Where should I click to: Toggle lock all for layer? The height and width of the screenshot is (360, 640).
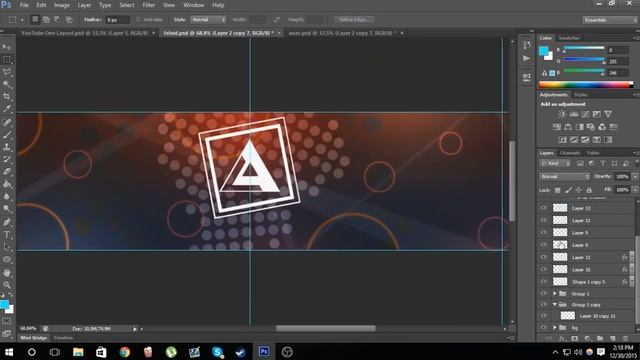(589, 190)
